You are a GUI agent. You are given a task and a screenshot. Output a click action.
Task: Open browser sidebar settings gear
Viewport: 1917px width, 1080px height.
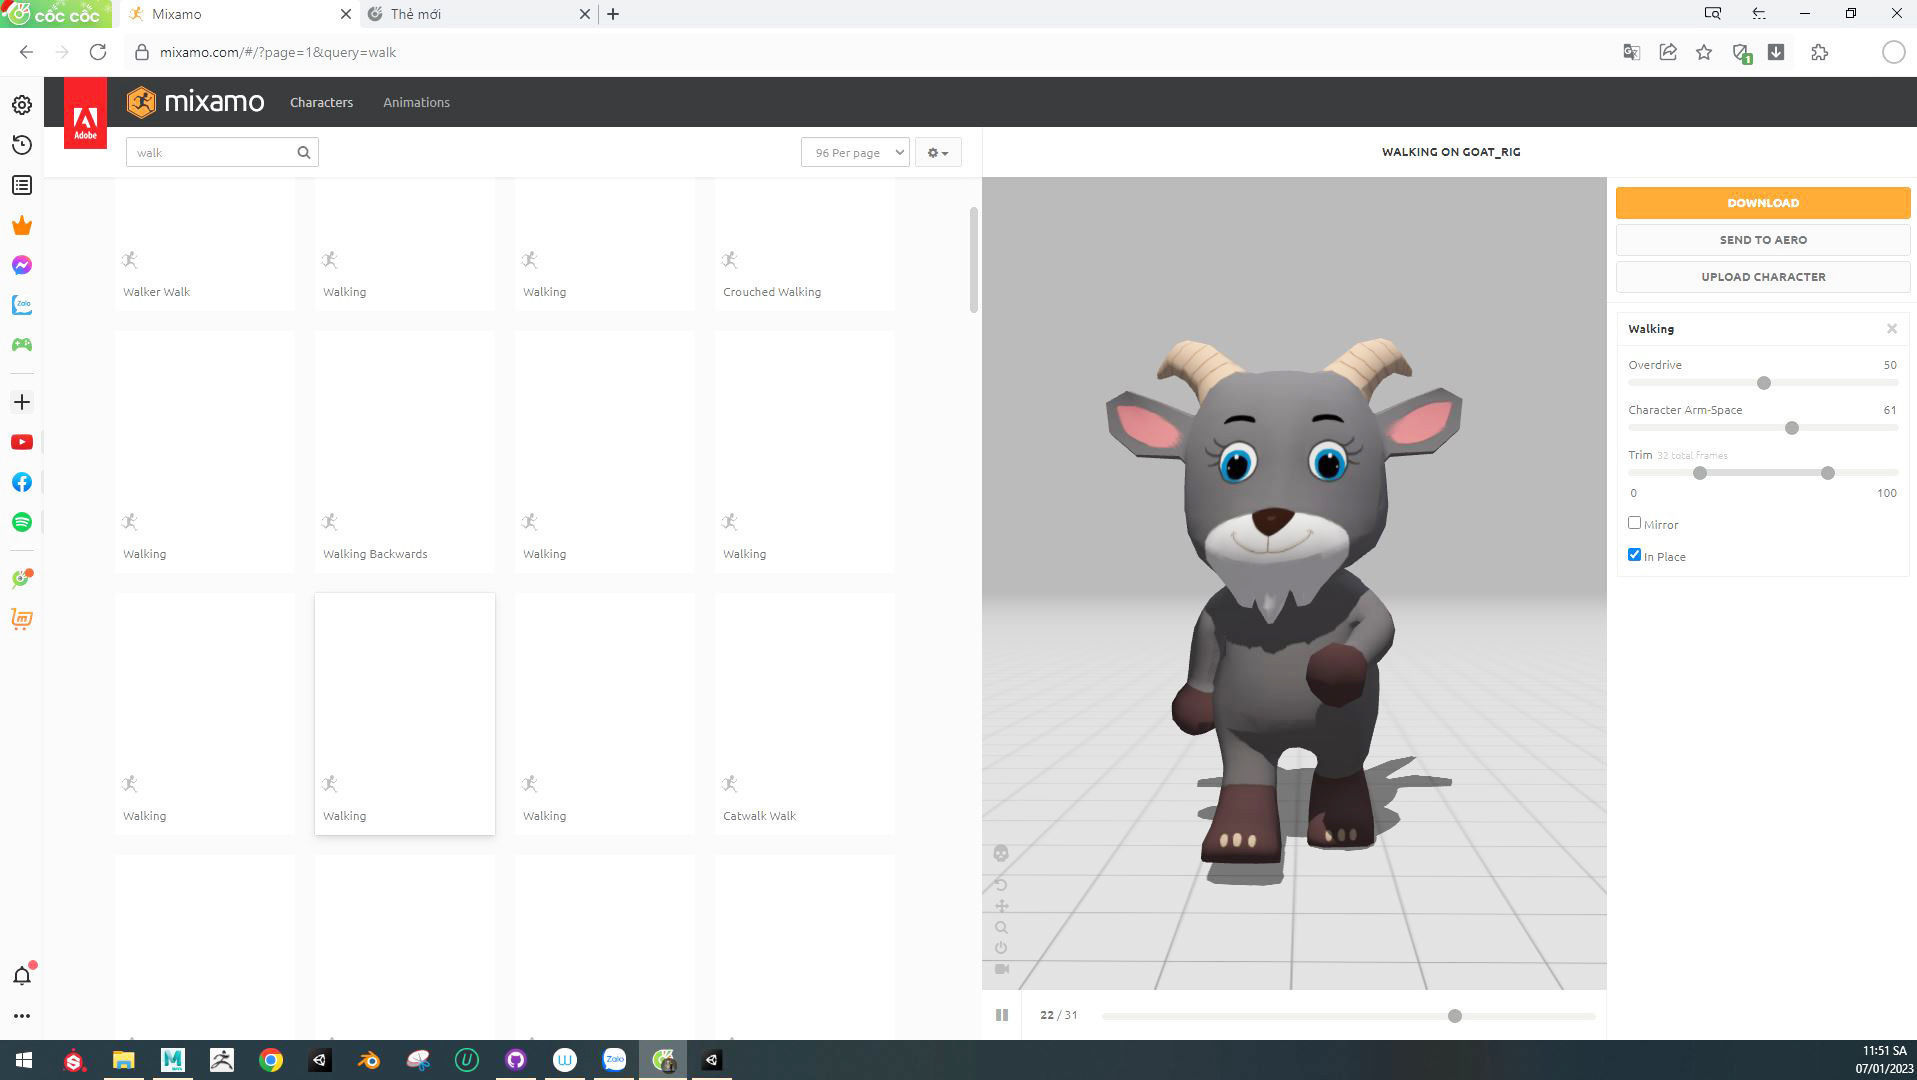[22, 105]
